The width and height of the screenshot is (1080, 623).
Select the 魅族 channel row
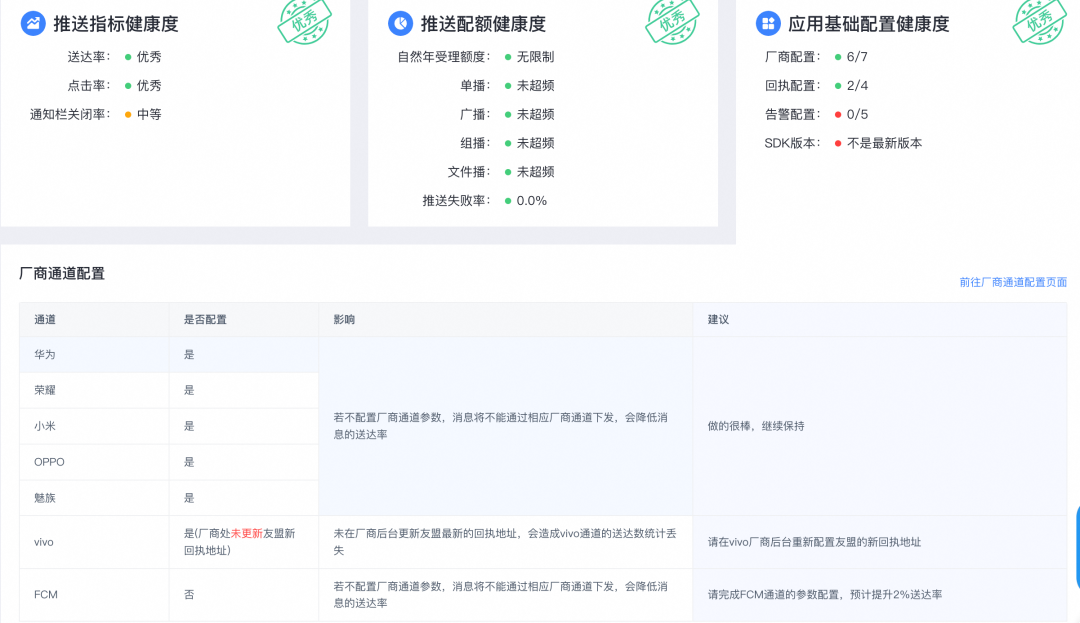click(169, 498)
